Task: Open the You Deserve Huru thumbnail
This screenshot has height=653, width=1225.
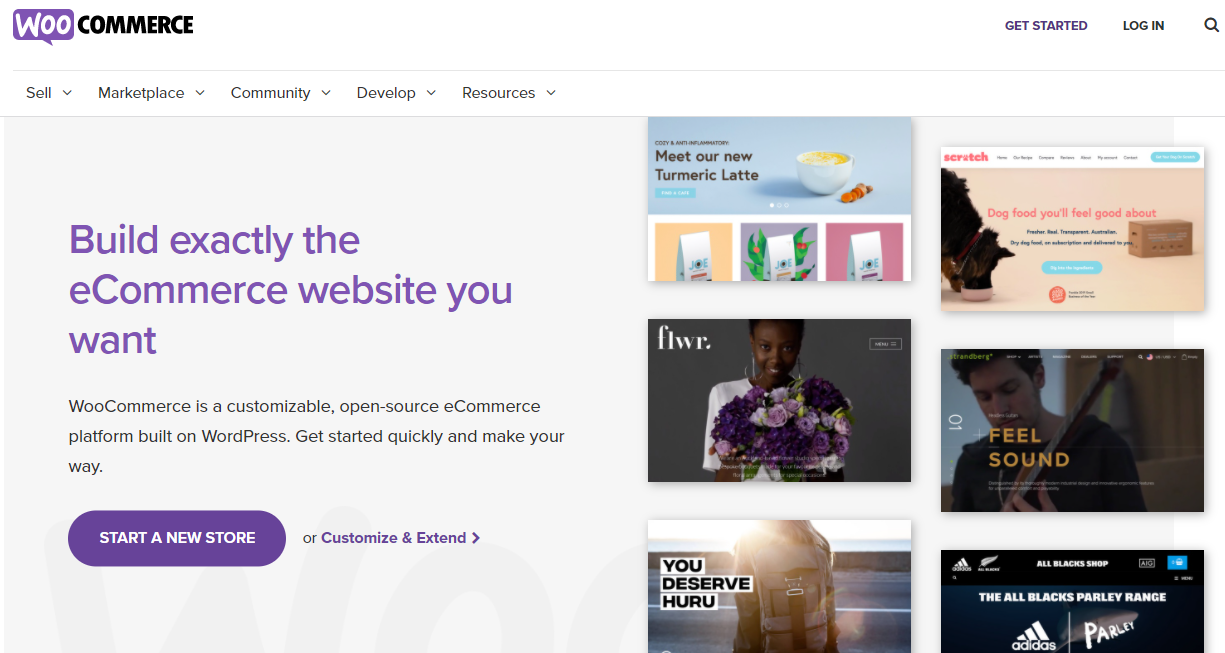Action: point(779,586)
